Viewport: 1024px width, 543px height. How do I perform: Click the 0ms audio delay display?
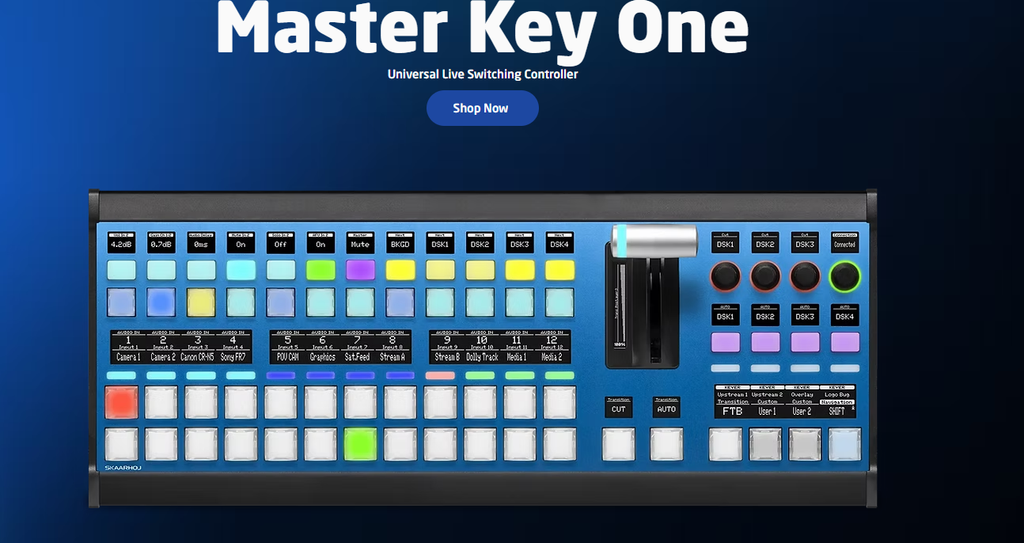click(201, 244)
